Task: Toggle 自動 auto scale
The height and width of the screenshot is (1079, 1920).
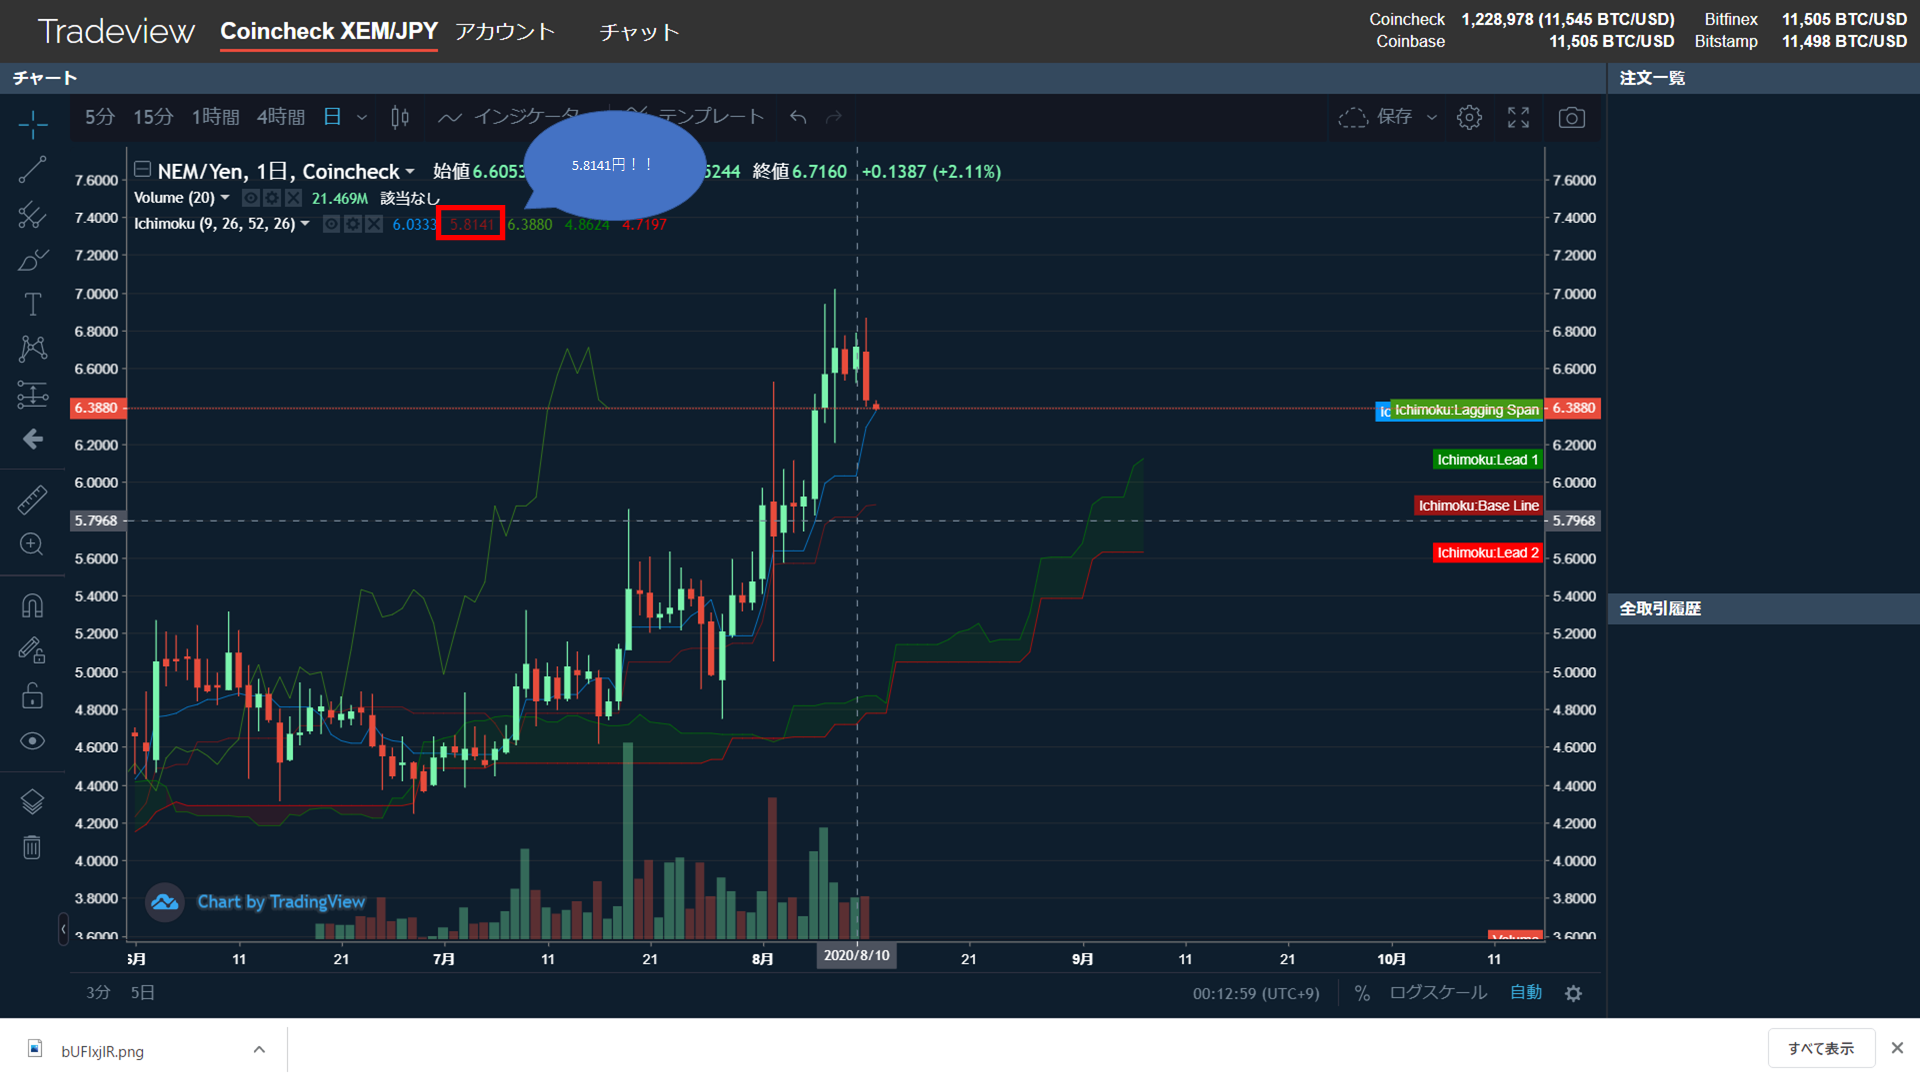Action: point(1526,992)
